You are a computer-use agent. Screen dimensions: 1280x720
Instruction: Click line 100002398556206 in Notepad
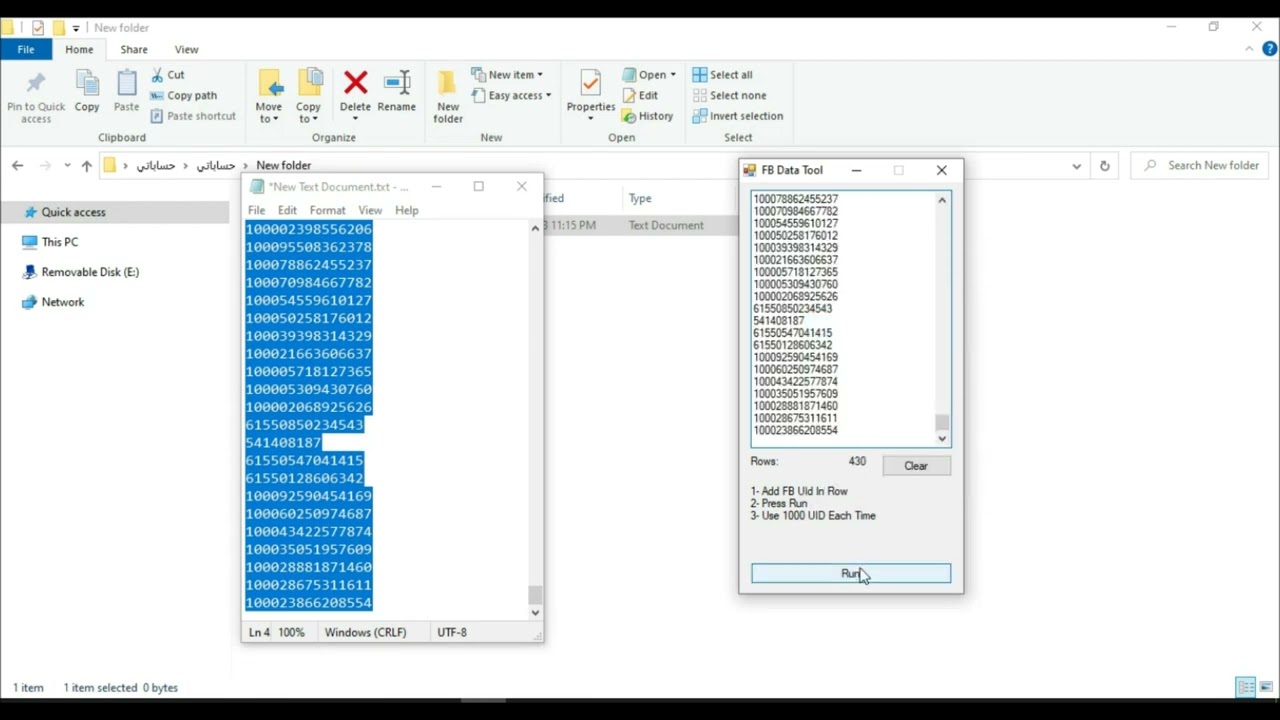pos(309,229)
